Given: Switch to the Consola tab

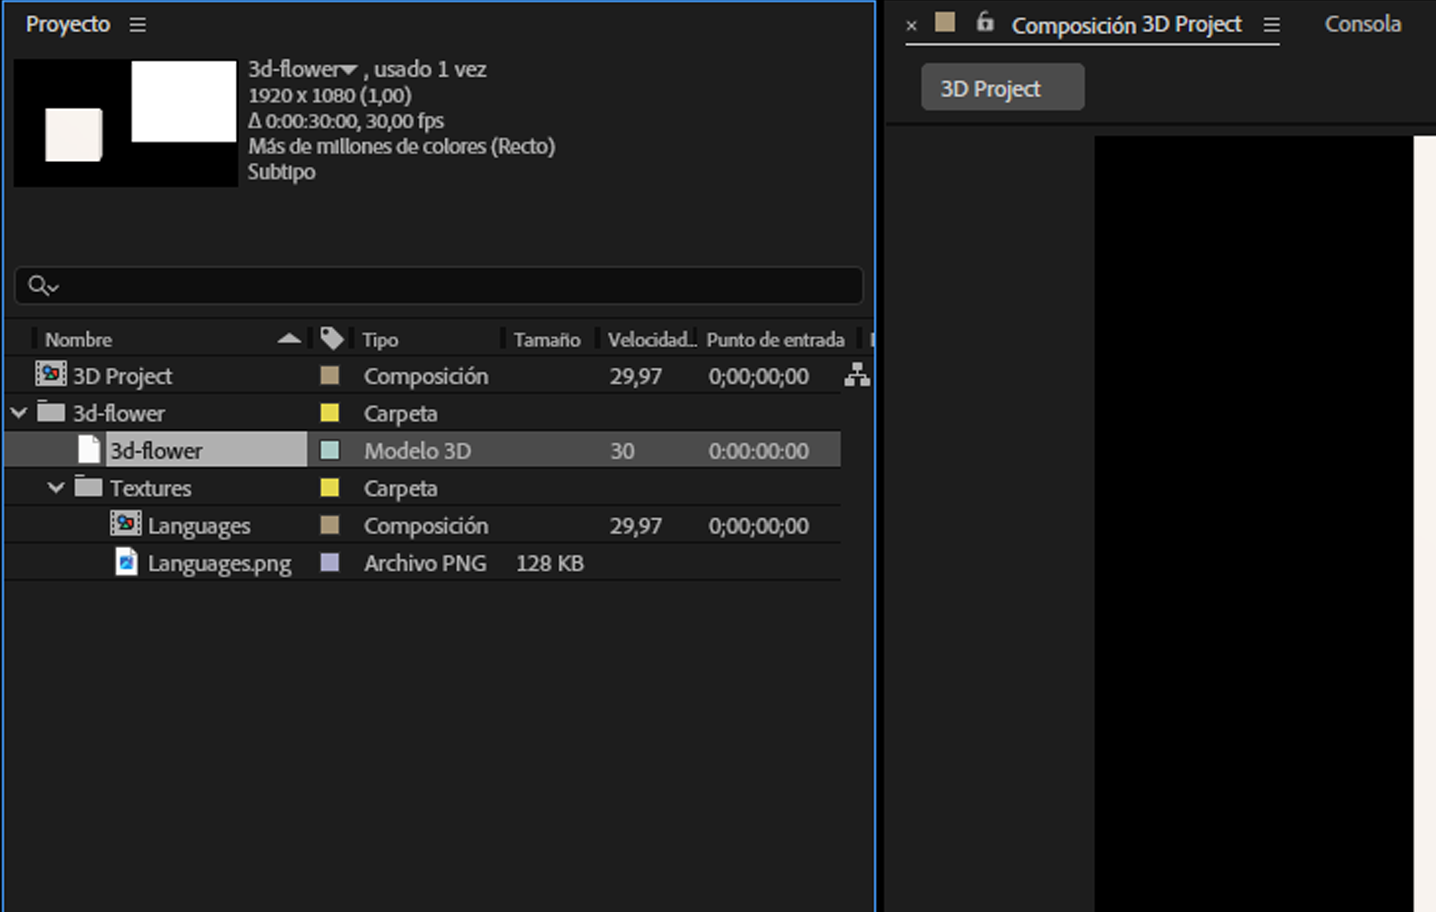Looking at the screenshot, I should (x=1362, y=24).
